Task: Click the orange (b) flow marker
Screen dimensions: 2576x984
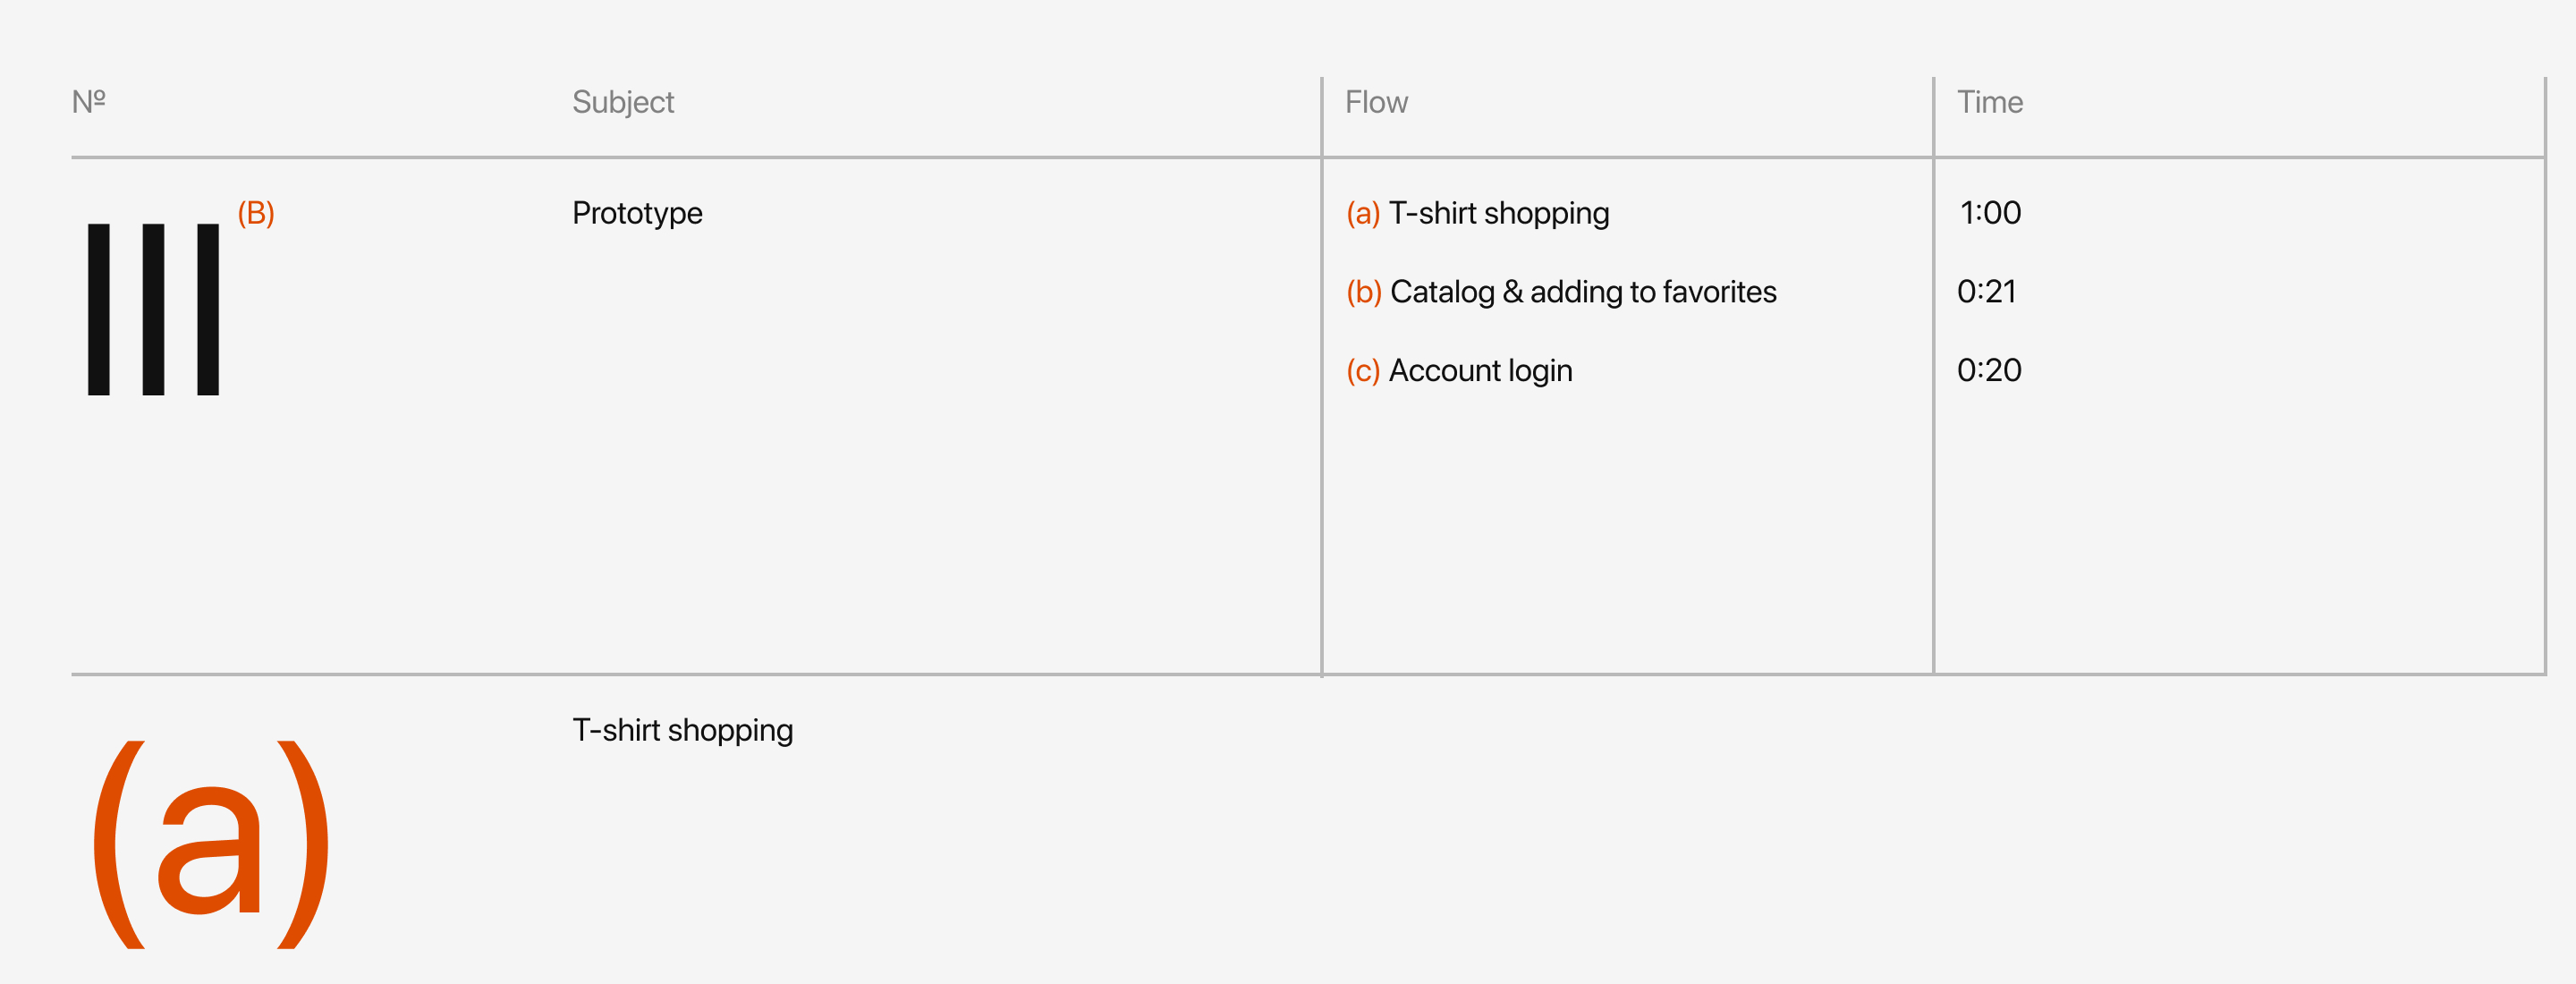Action: [1363, 292]
